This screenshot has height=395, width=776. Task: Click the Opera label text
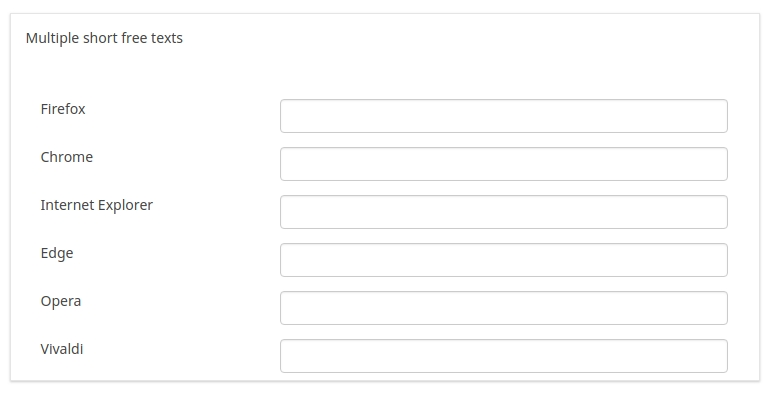[61, 301]
